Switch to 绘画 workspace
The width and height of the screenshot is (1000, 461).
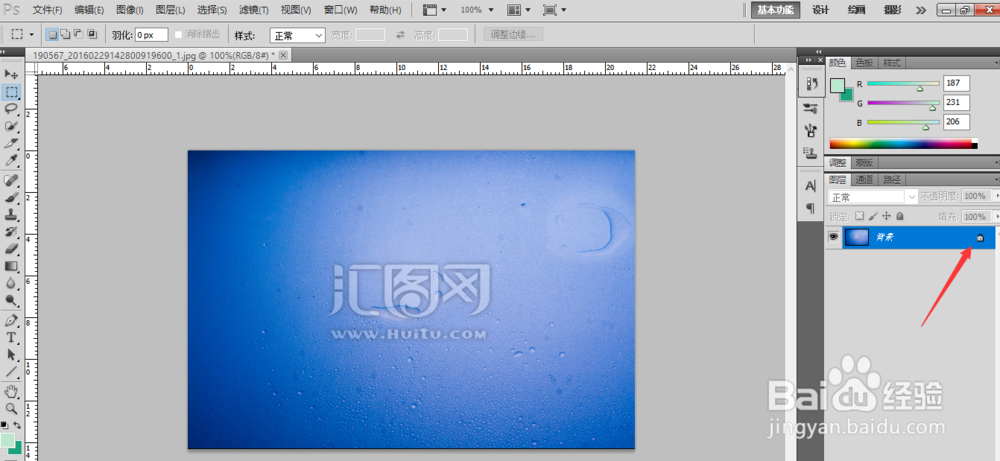(857, 10)
